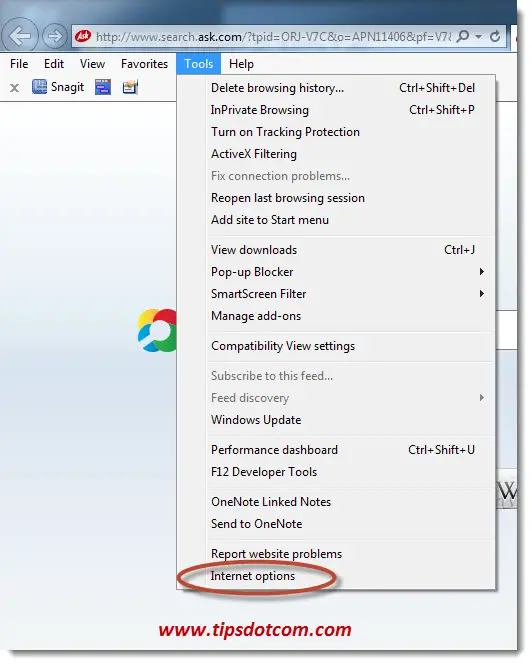Viewport: 532px width, 665px height.
Task: Refresh the page with reload icon
Action: pos(495,37)
